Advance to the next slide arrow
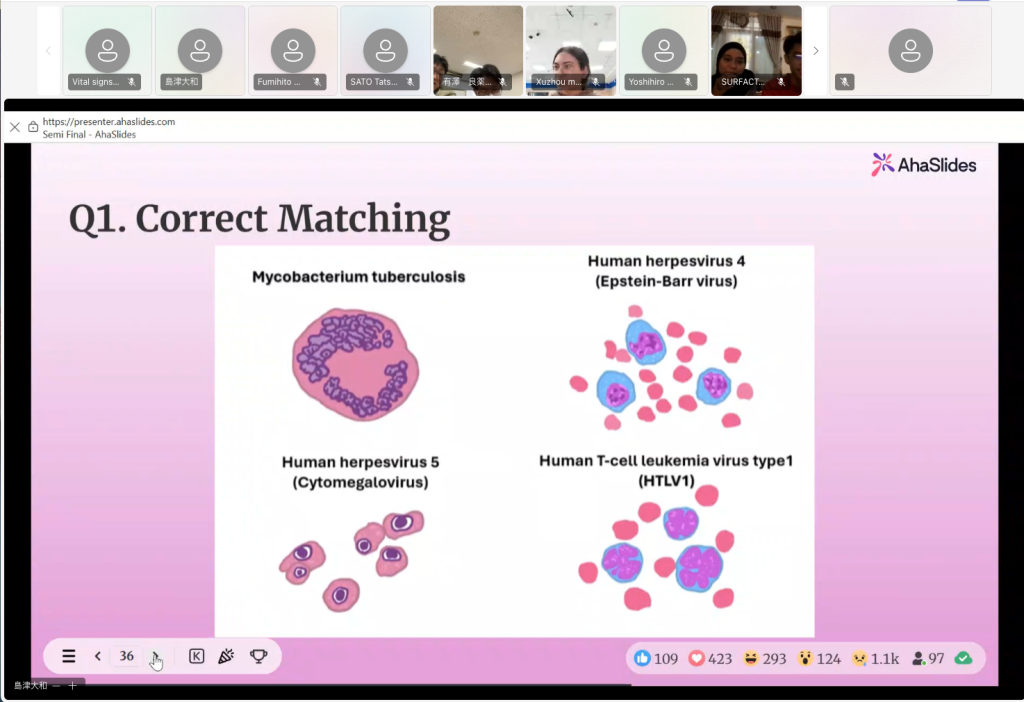The height and width of the screenshot is (702, 1024). pos(155,656)
